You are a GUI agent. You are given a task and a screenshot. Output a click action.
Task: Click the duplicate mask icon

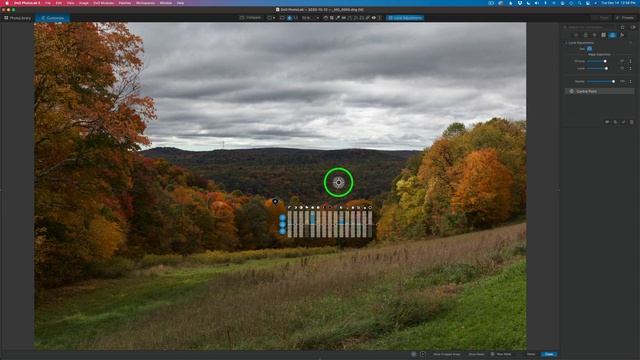tap(616, 122)
